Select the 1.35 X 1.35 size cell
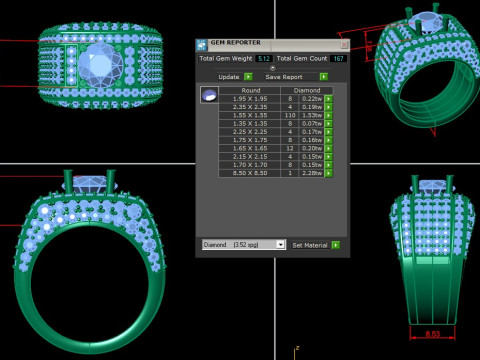 click(250, 124)
